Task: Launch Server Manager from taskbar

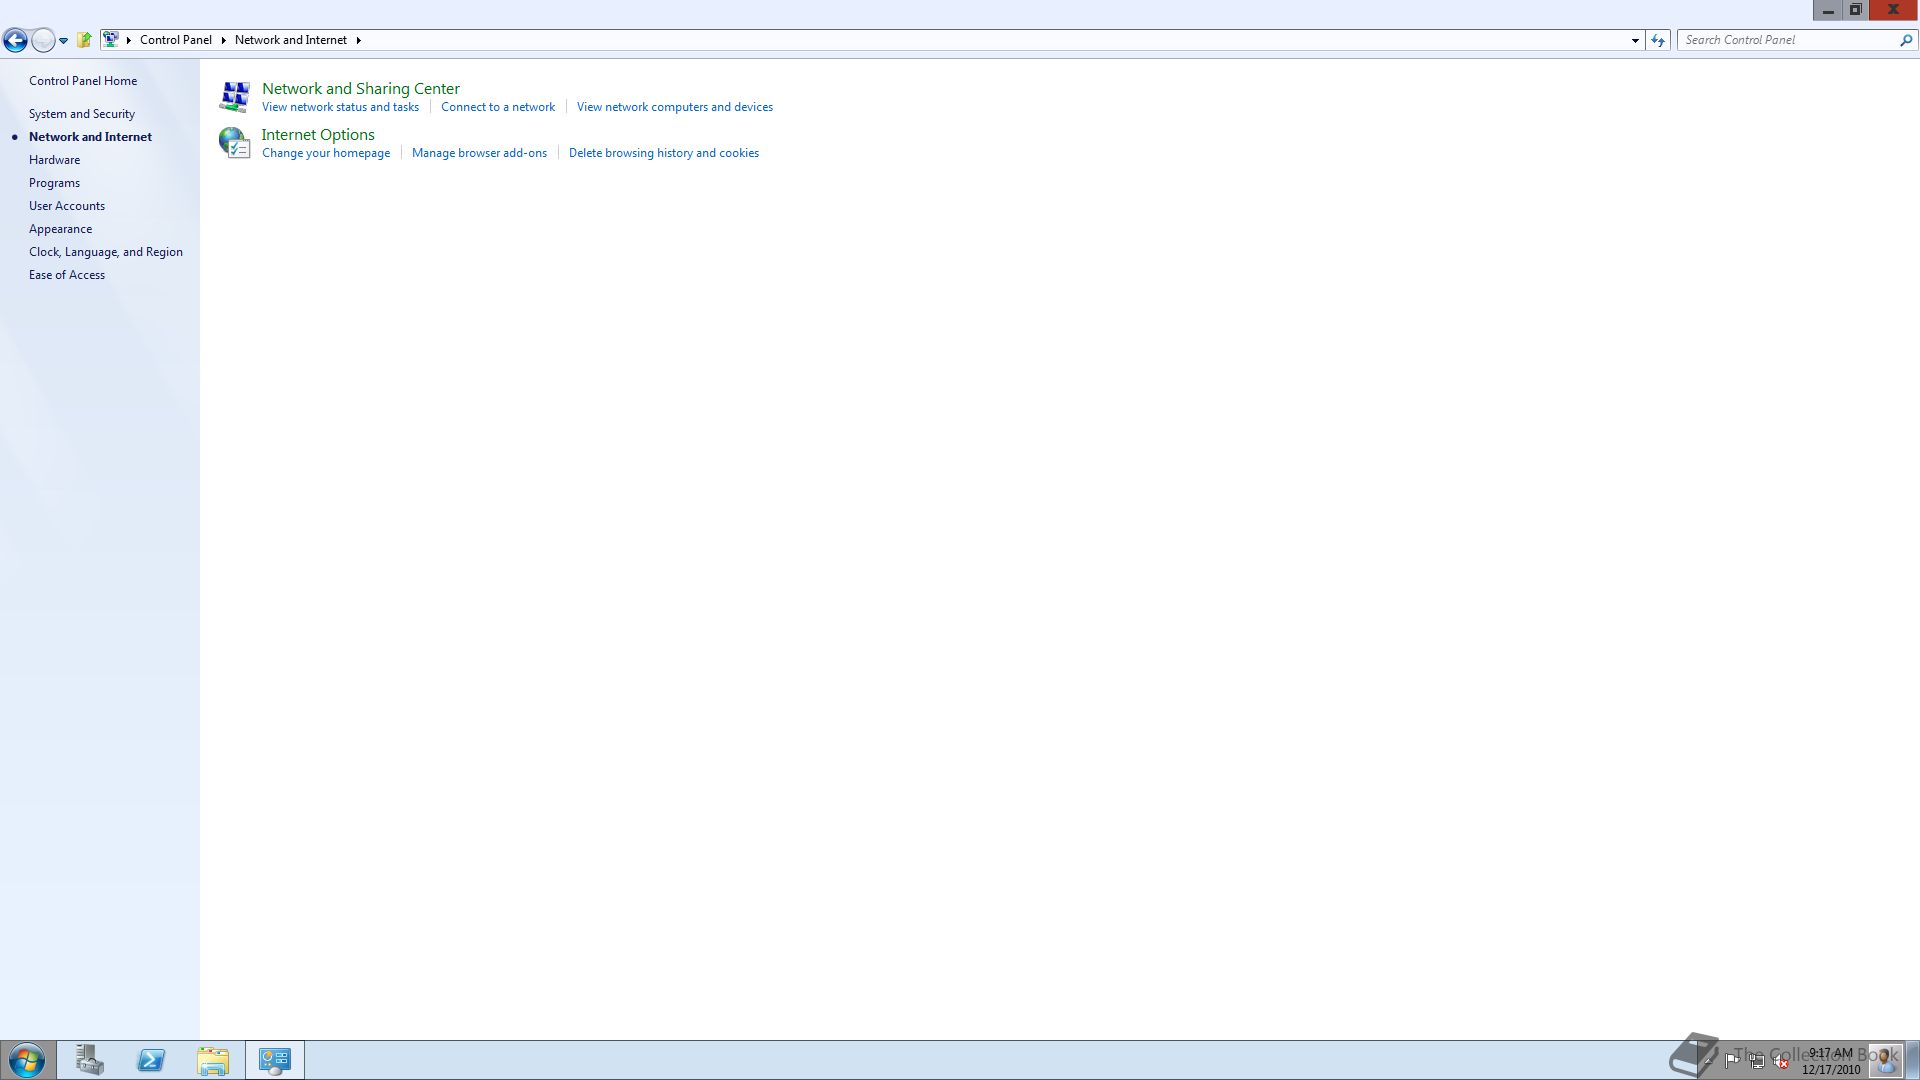Action: 89,1060
